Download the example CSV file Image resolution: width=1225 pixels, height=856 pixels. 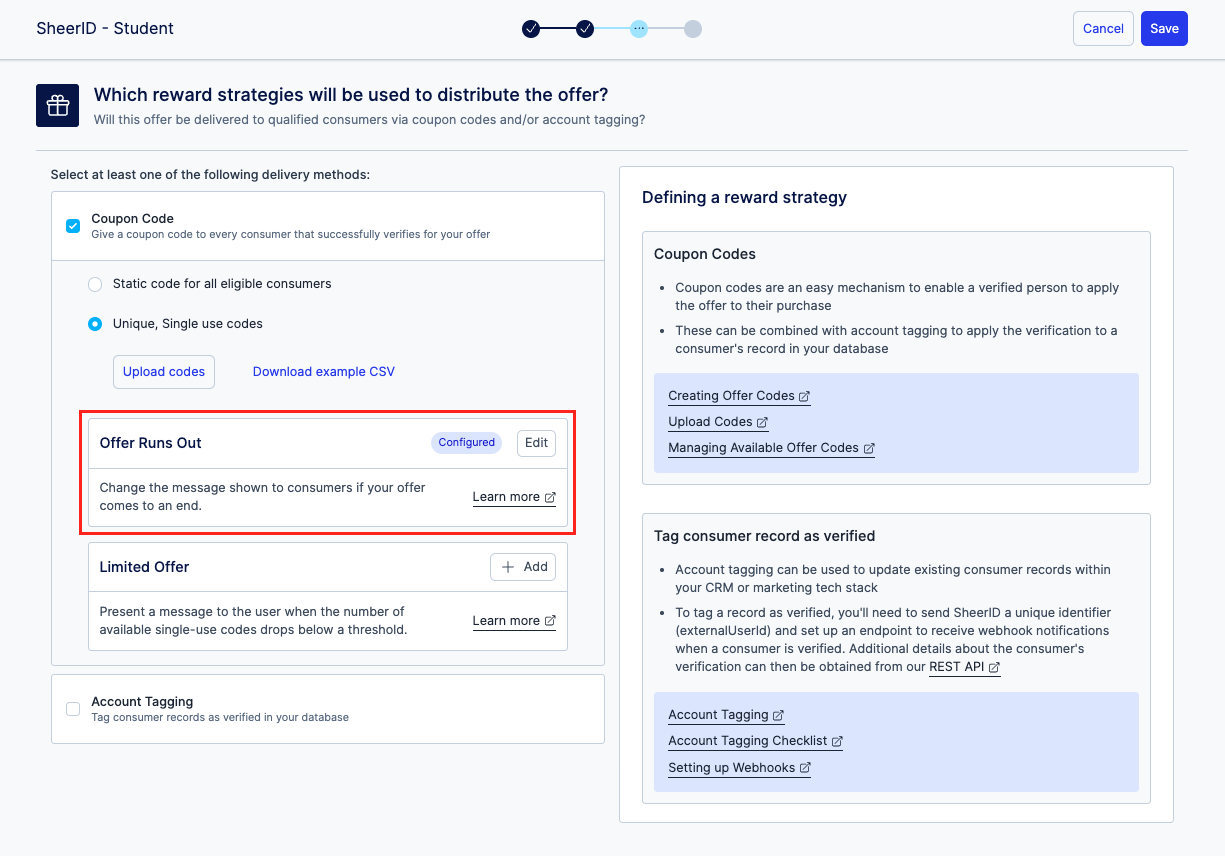tap(323, 372)
